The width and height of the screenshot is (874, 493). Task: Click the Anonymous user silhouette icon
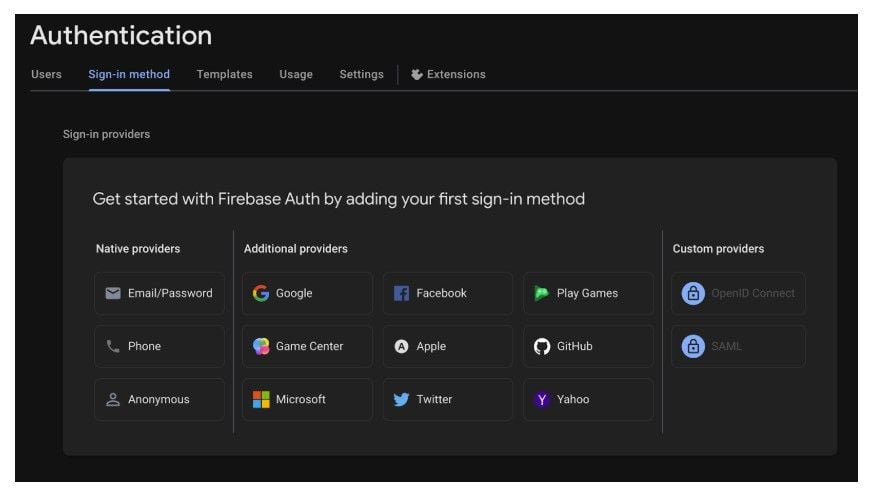[x=113, y=399]
